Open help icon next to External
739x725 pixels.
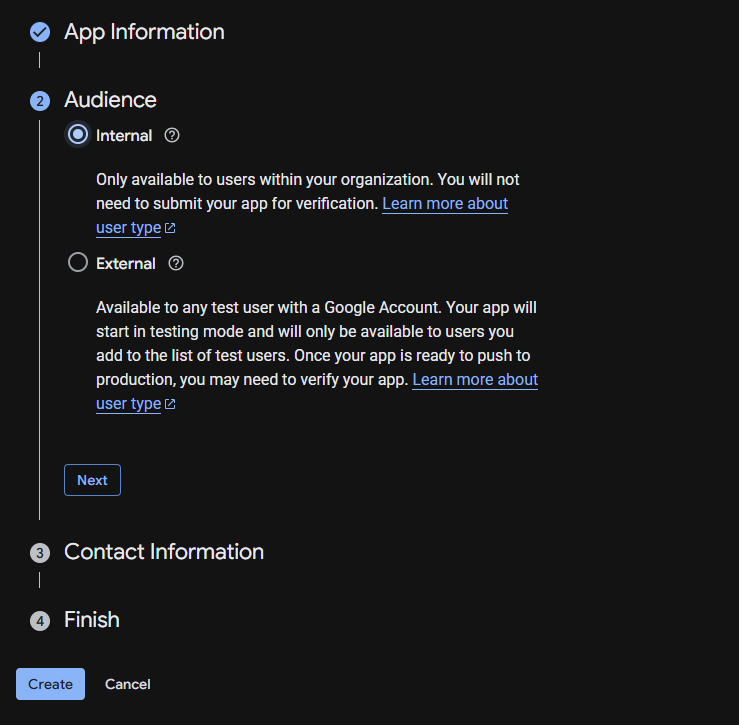(176, 264)
